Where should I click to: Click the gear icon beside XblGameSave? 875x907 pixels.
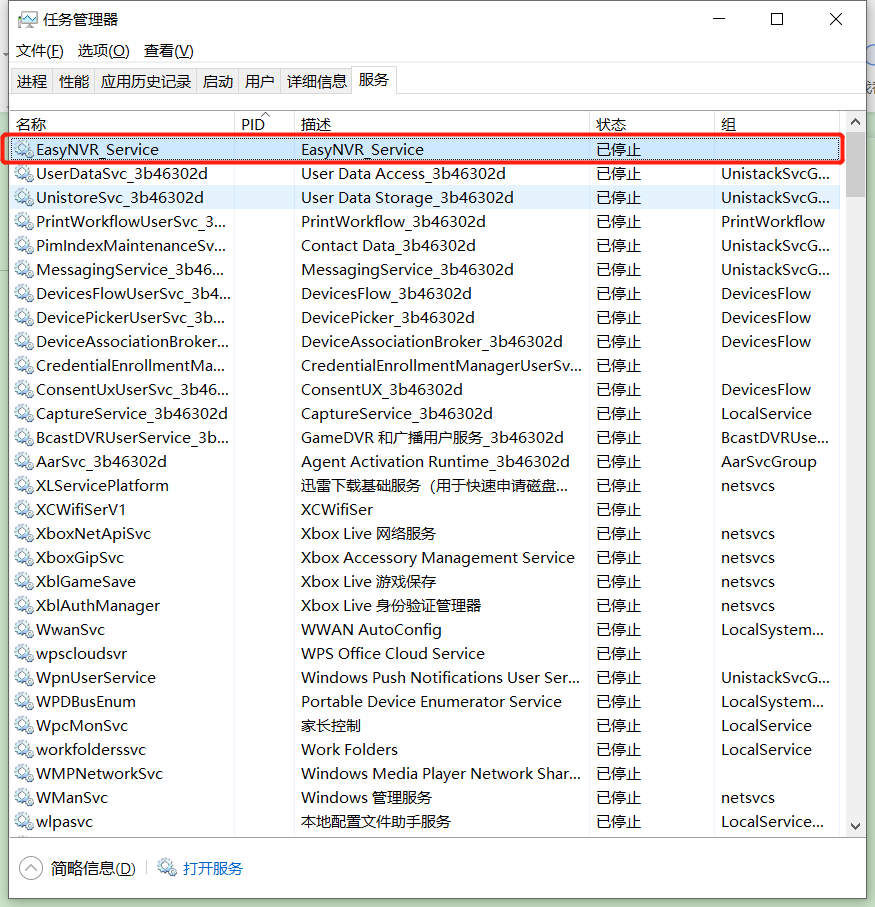24,581
